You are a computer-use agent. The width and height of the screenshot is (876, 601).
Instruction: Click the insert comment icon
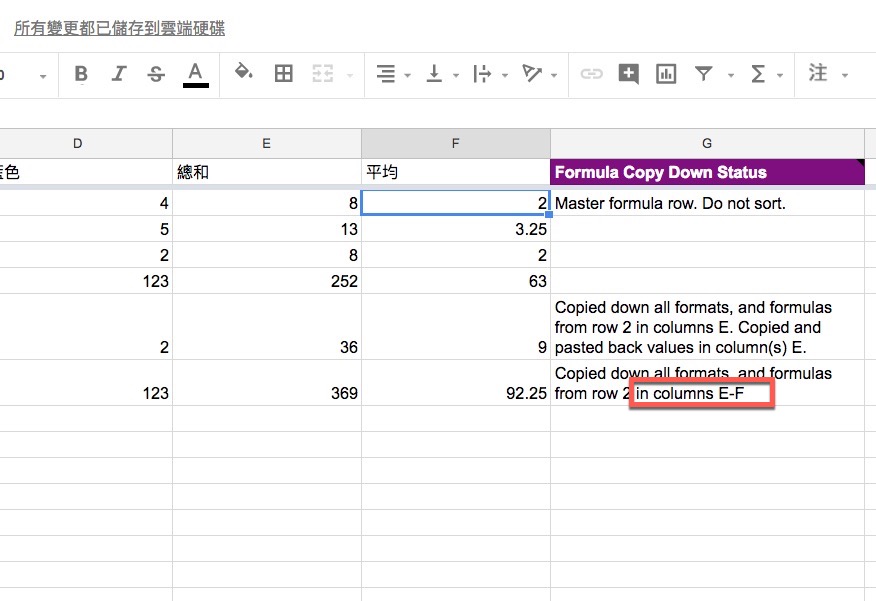[629, 74]
